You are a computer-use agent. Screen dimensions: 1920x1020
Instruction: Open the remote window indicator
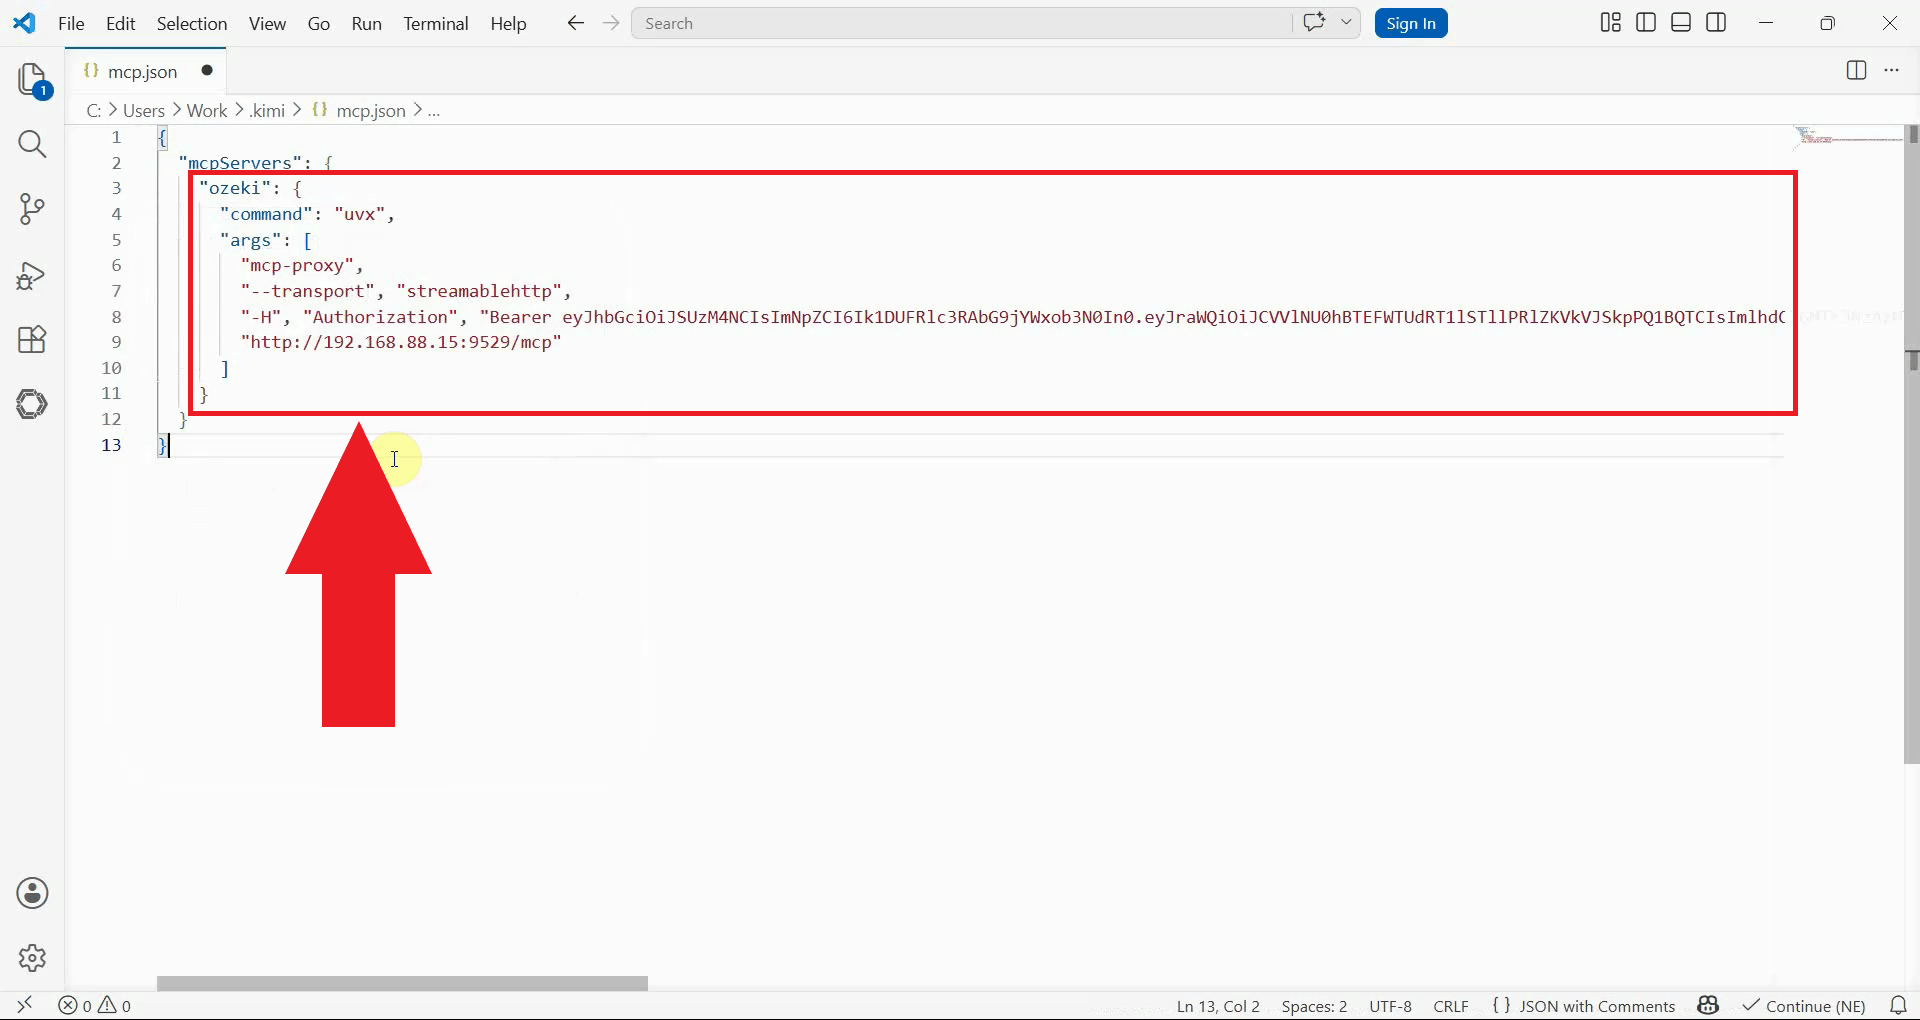pos(25,1005)
